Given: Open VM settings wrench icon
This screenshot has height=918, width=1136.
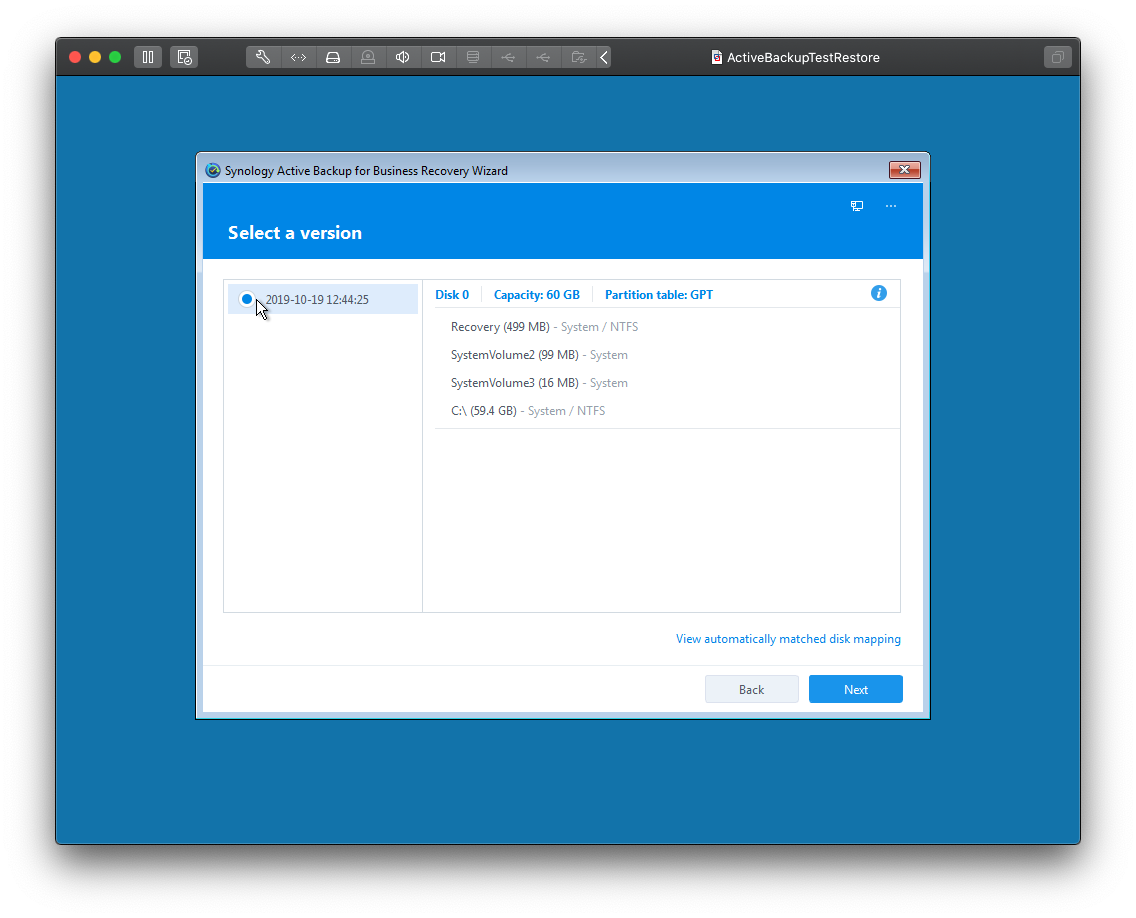Looking at the screenshot, I should tap(263, 57).
